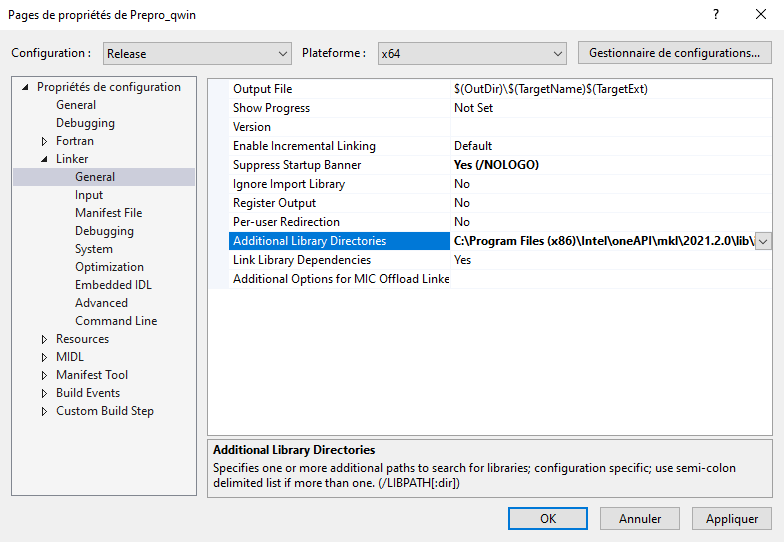Click the Appliquer button
This screenshot has height=542, width=784.
click(x=731, y=519)
